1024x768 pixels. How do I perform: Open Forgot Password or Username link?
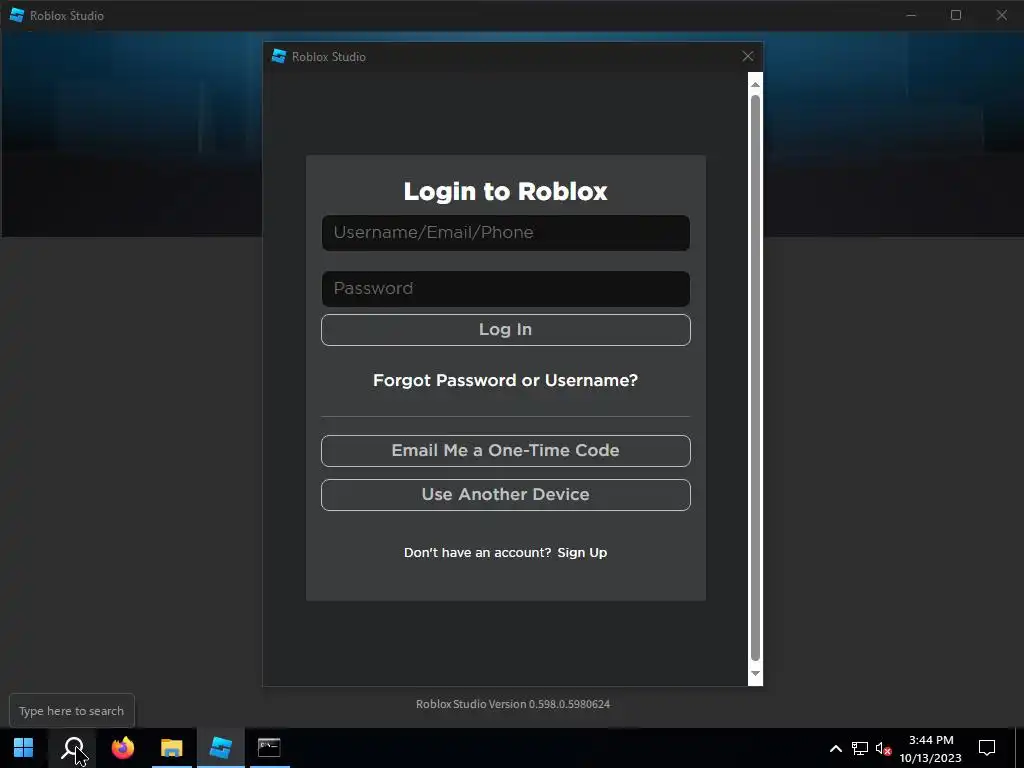505,380
